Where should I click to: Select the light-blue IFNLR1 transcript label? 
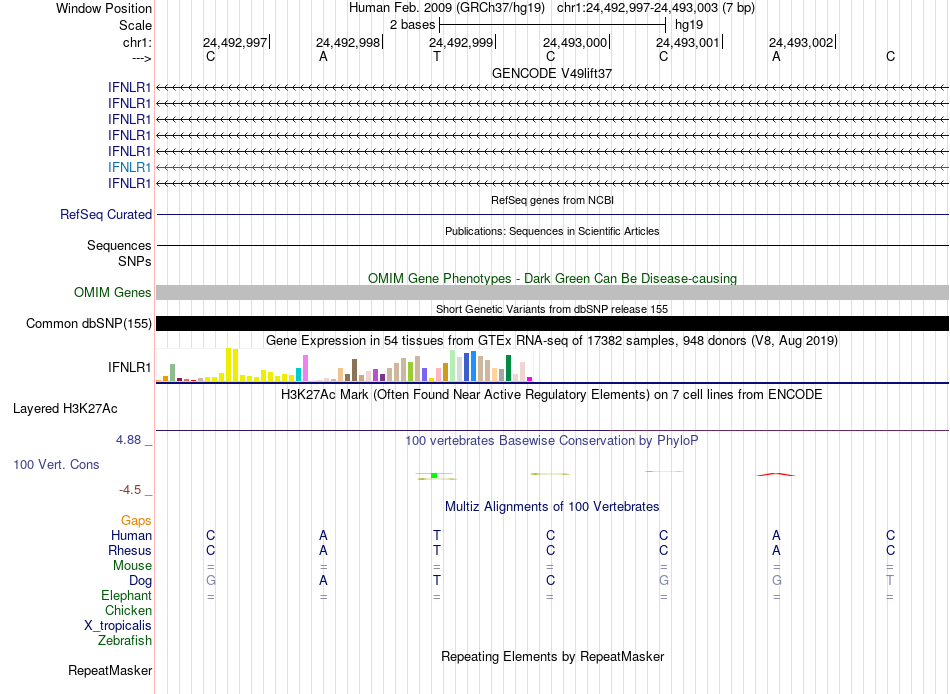pos(129,167)
